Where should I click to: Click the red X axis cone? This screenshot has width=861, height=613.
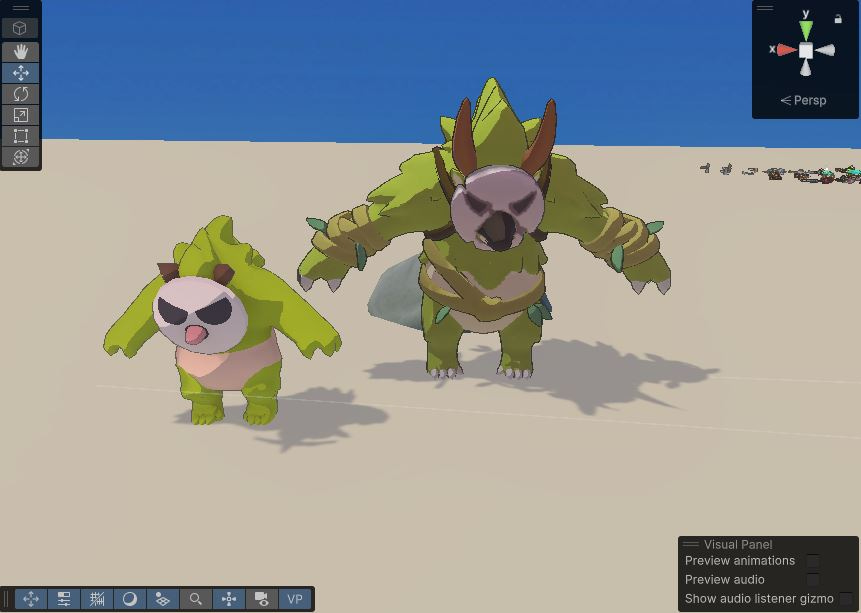786,50
